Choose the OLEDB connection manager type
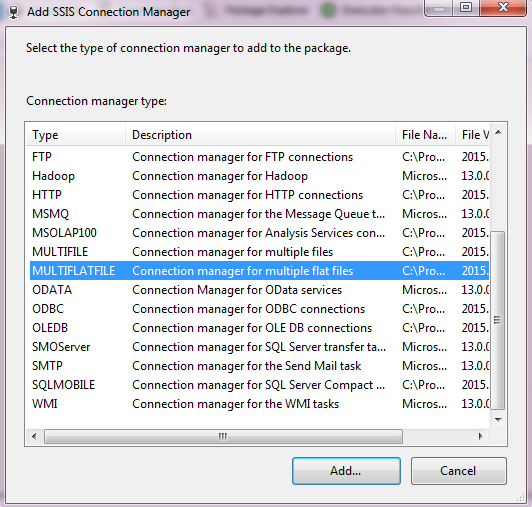 (259, 328)
